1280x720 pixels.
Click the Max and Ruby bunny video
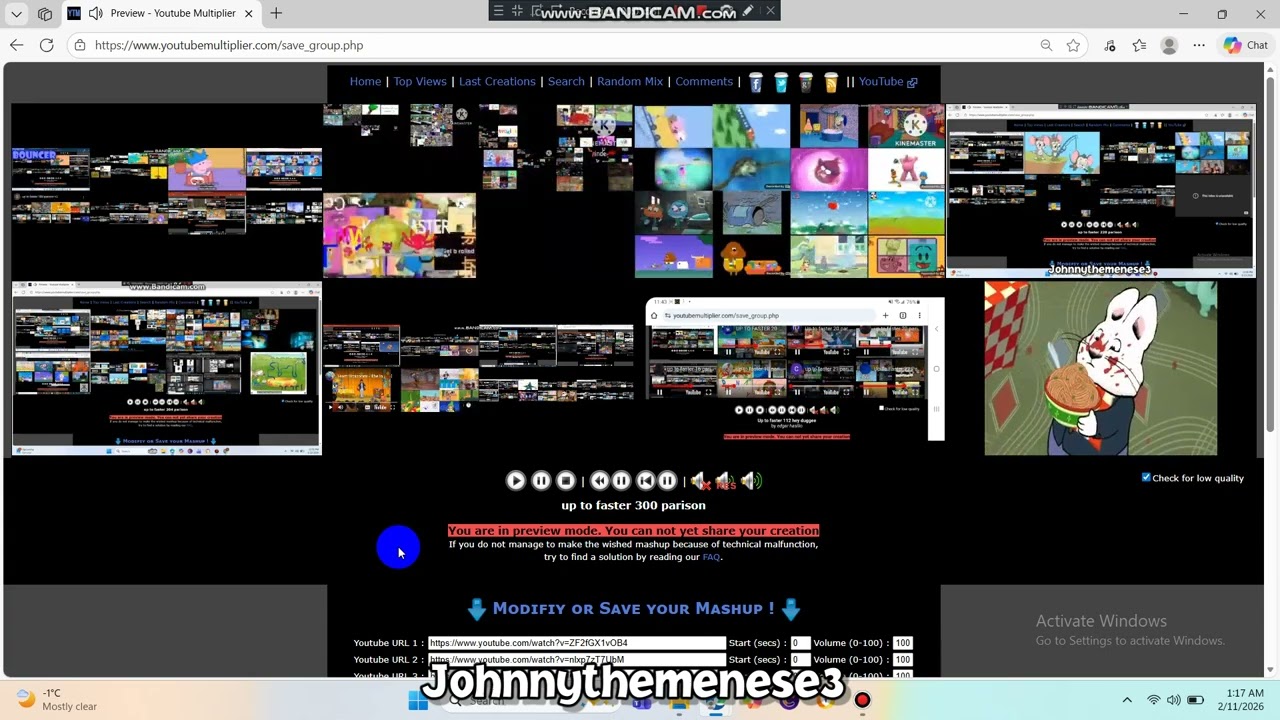[x=1100, y=368]
